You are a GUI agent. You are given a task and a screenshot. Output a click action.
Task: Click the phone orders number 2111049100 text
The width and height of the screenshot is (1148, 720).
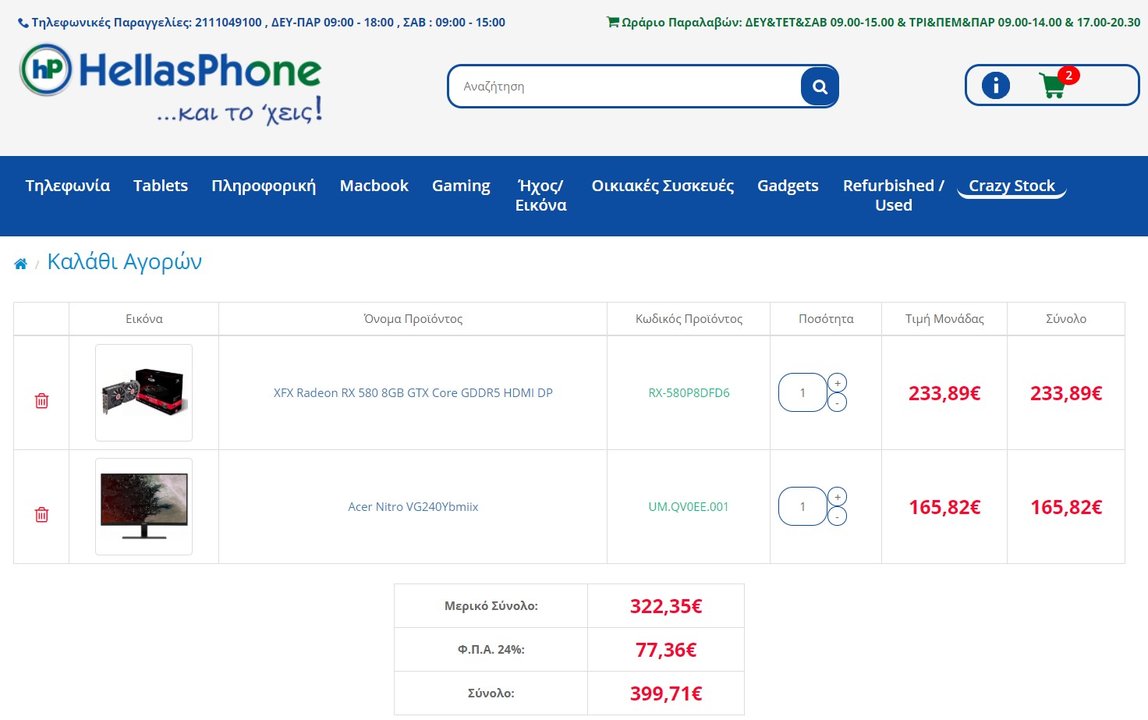(x=228, y=23)
